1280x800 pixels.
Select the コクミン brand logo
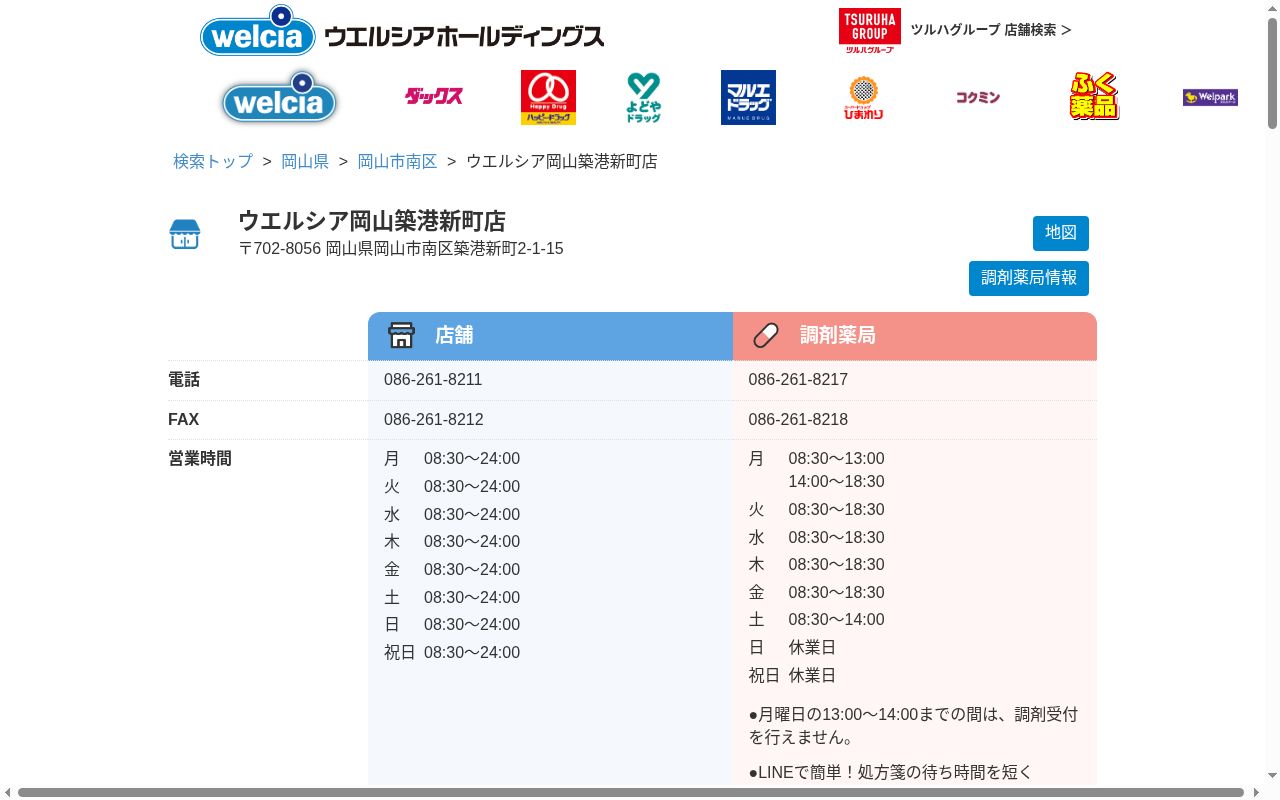977,97
